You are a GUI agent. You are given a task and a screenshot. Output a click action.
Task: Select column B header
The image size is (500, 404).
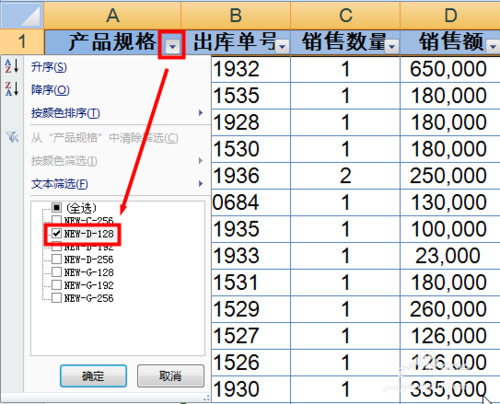point(236,15)
